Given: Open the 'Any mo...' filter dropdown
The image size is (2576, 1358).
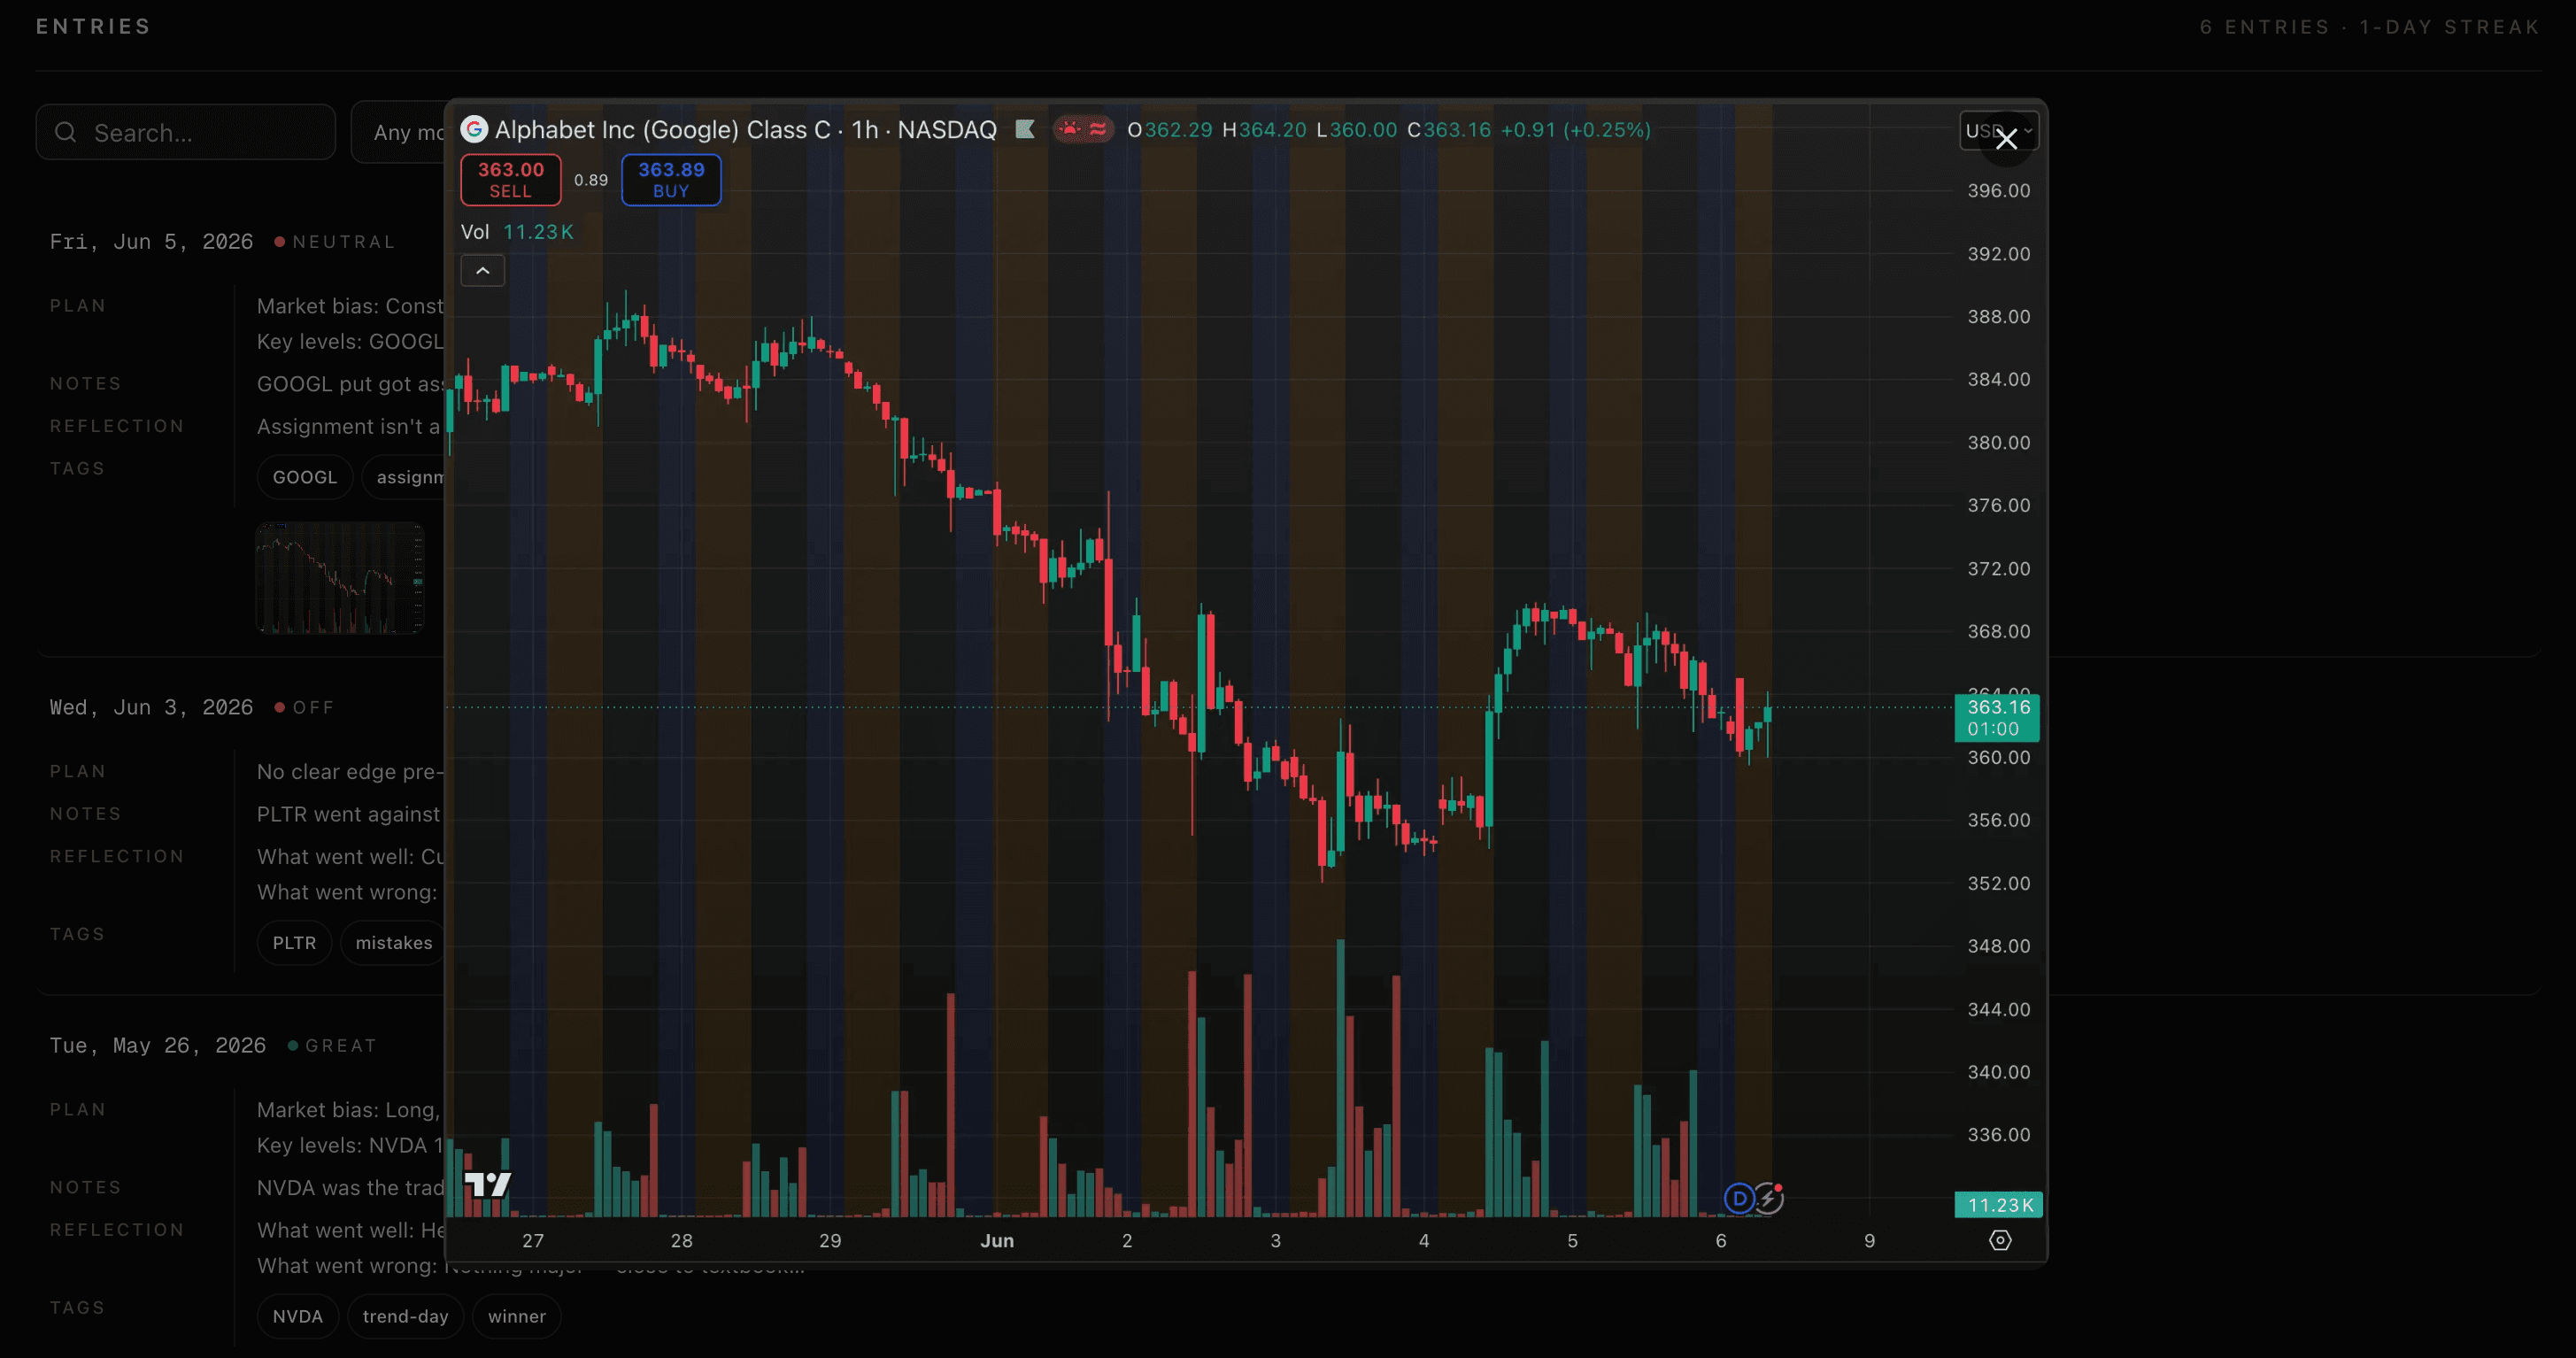Looking at the screenshot, I should [398, 132].
